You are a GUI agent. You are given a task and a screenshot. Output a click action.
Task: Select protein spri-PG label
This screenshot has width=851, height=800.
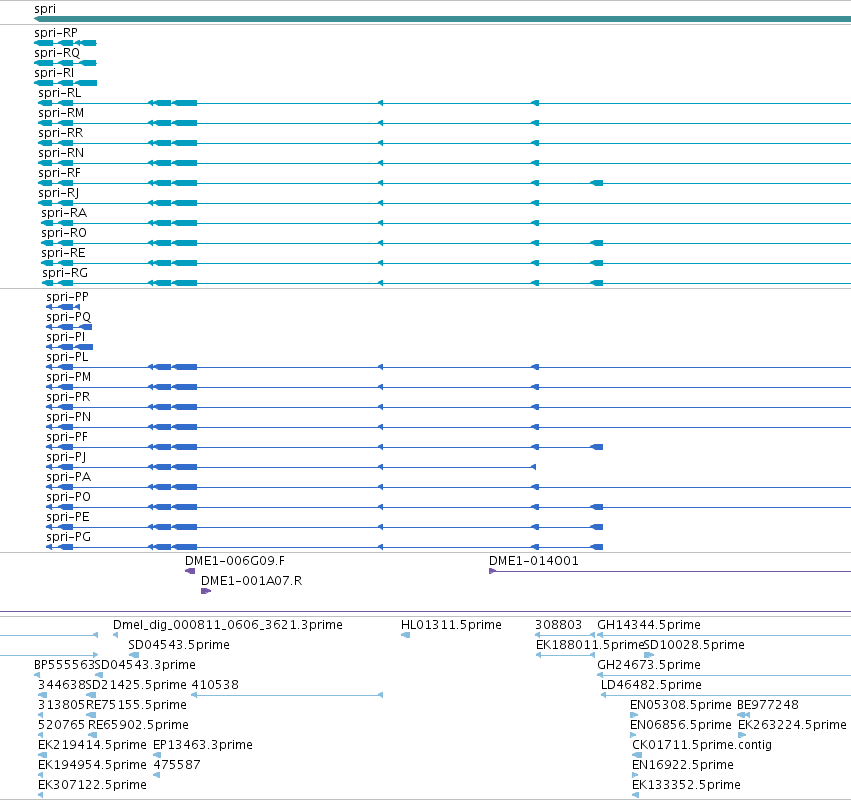pyautogui.click(x=68, y=537)
